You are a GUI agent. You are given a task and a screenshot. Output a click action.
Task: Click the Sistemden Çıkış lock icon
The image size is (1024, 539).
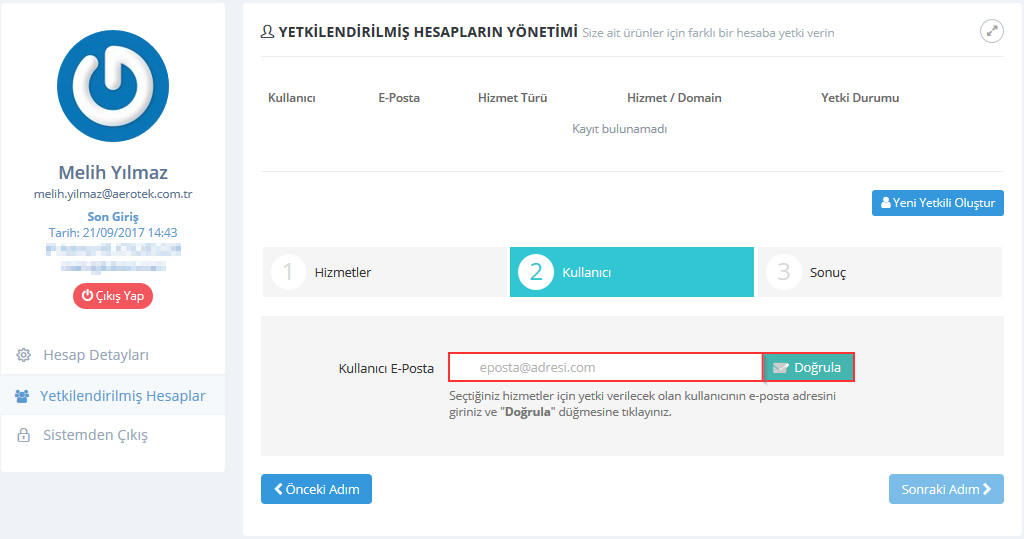point(24,436)
